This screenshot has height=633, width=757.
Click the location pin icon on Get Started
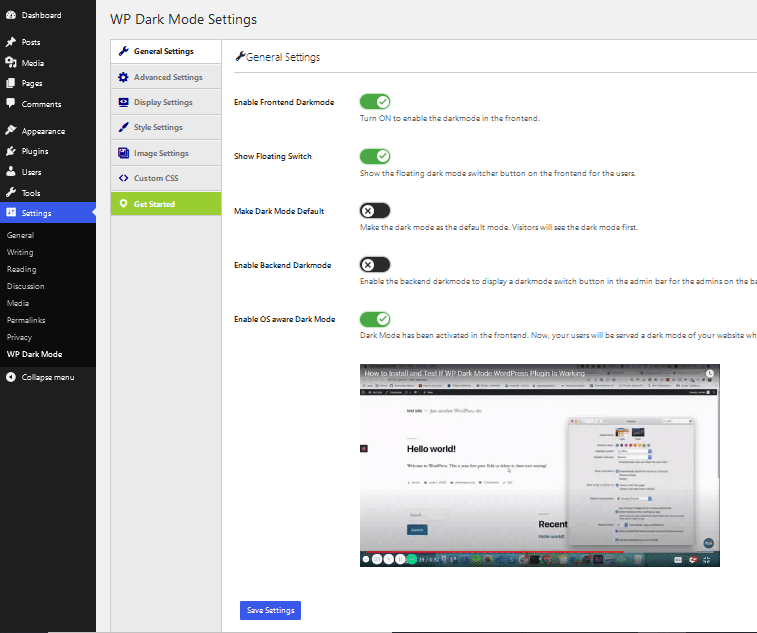pyautogui.click(x=124, y=203)
